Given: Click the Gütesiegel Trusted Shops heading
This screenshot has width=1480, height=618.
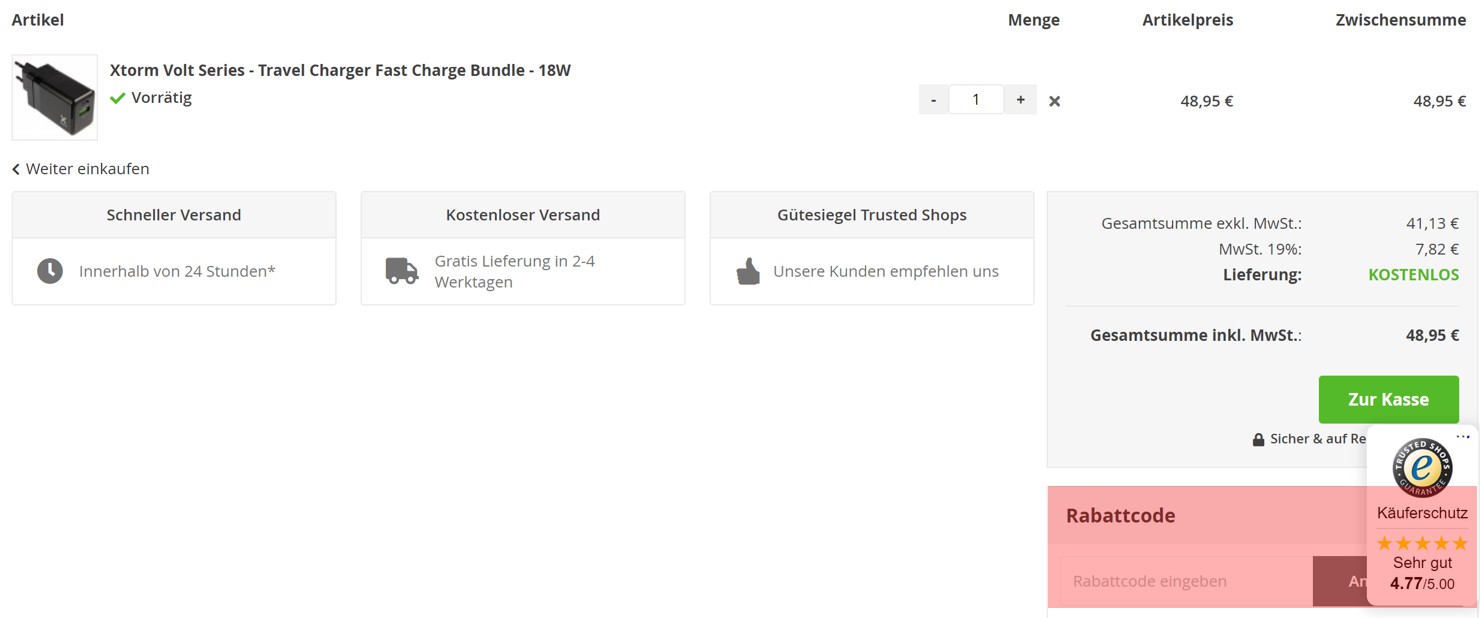Looking at the screenshot, I should (872, 215).
